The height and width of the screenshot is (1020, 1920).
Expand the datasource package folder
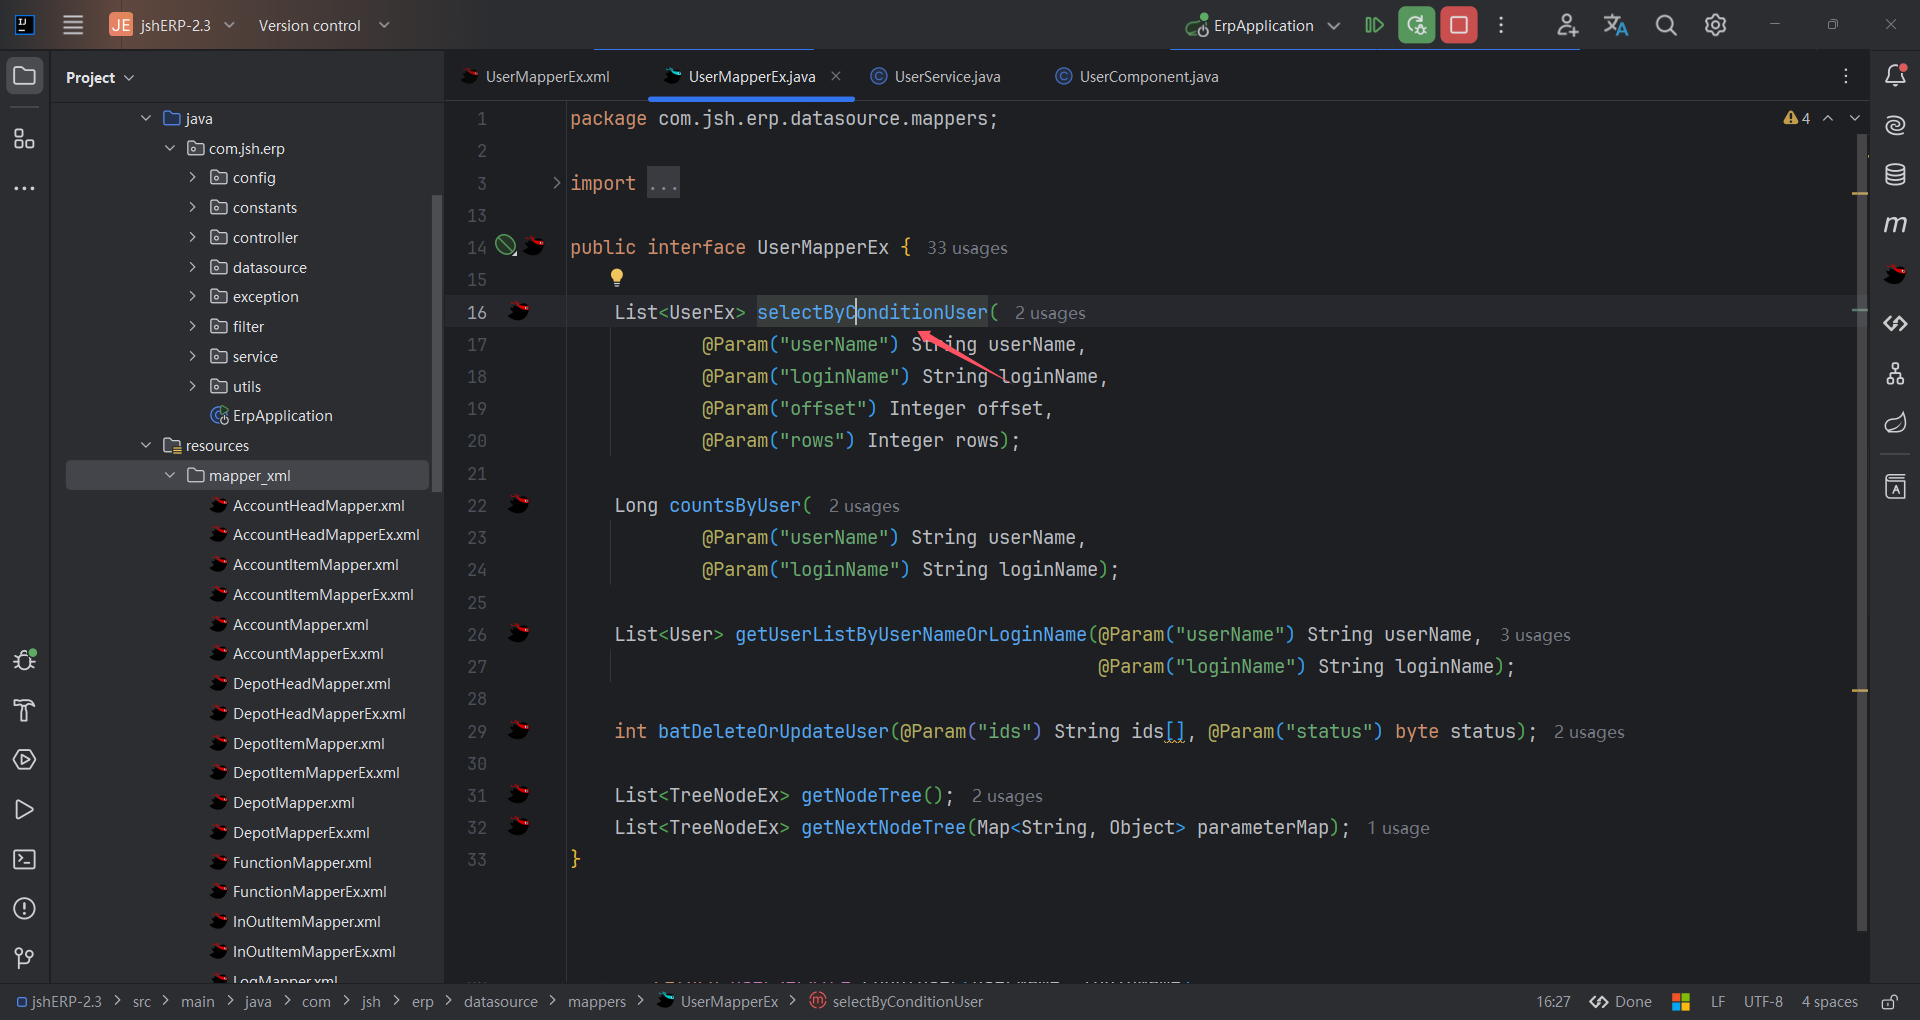click(192, 267)
